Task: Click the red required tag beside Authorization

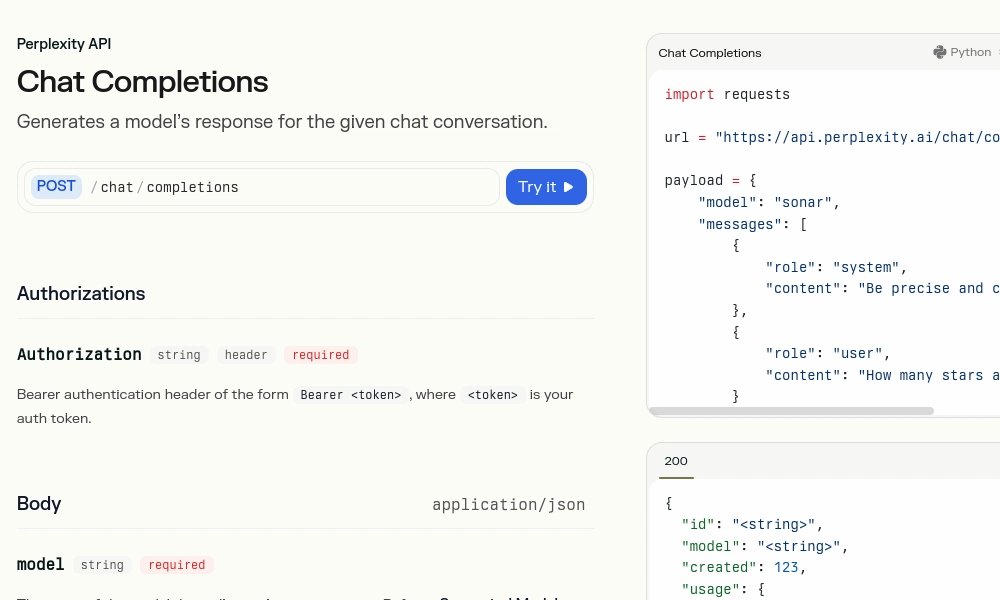Action: click(321, 355)
